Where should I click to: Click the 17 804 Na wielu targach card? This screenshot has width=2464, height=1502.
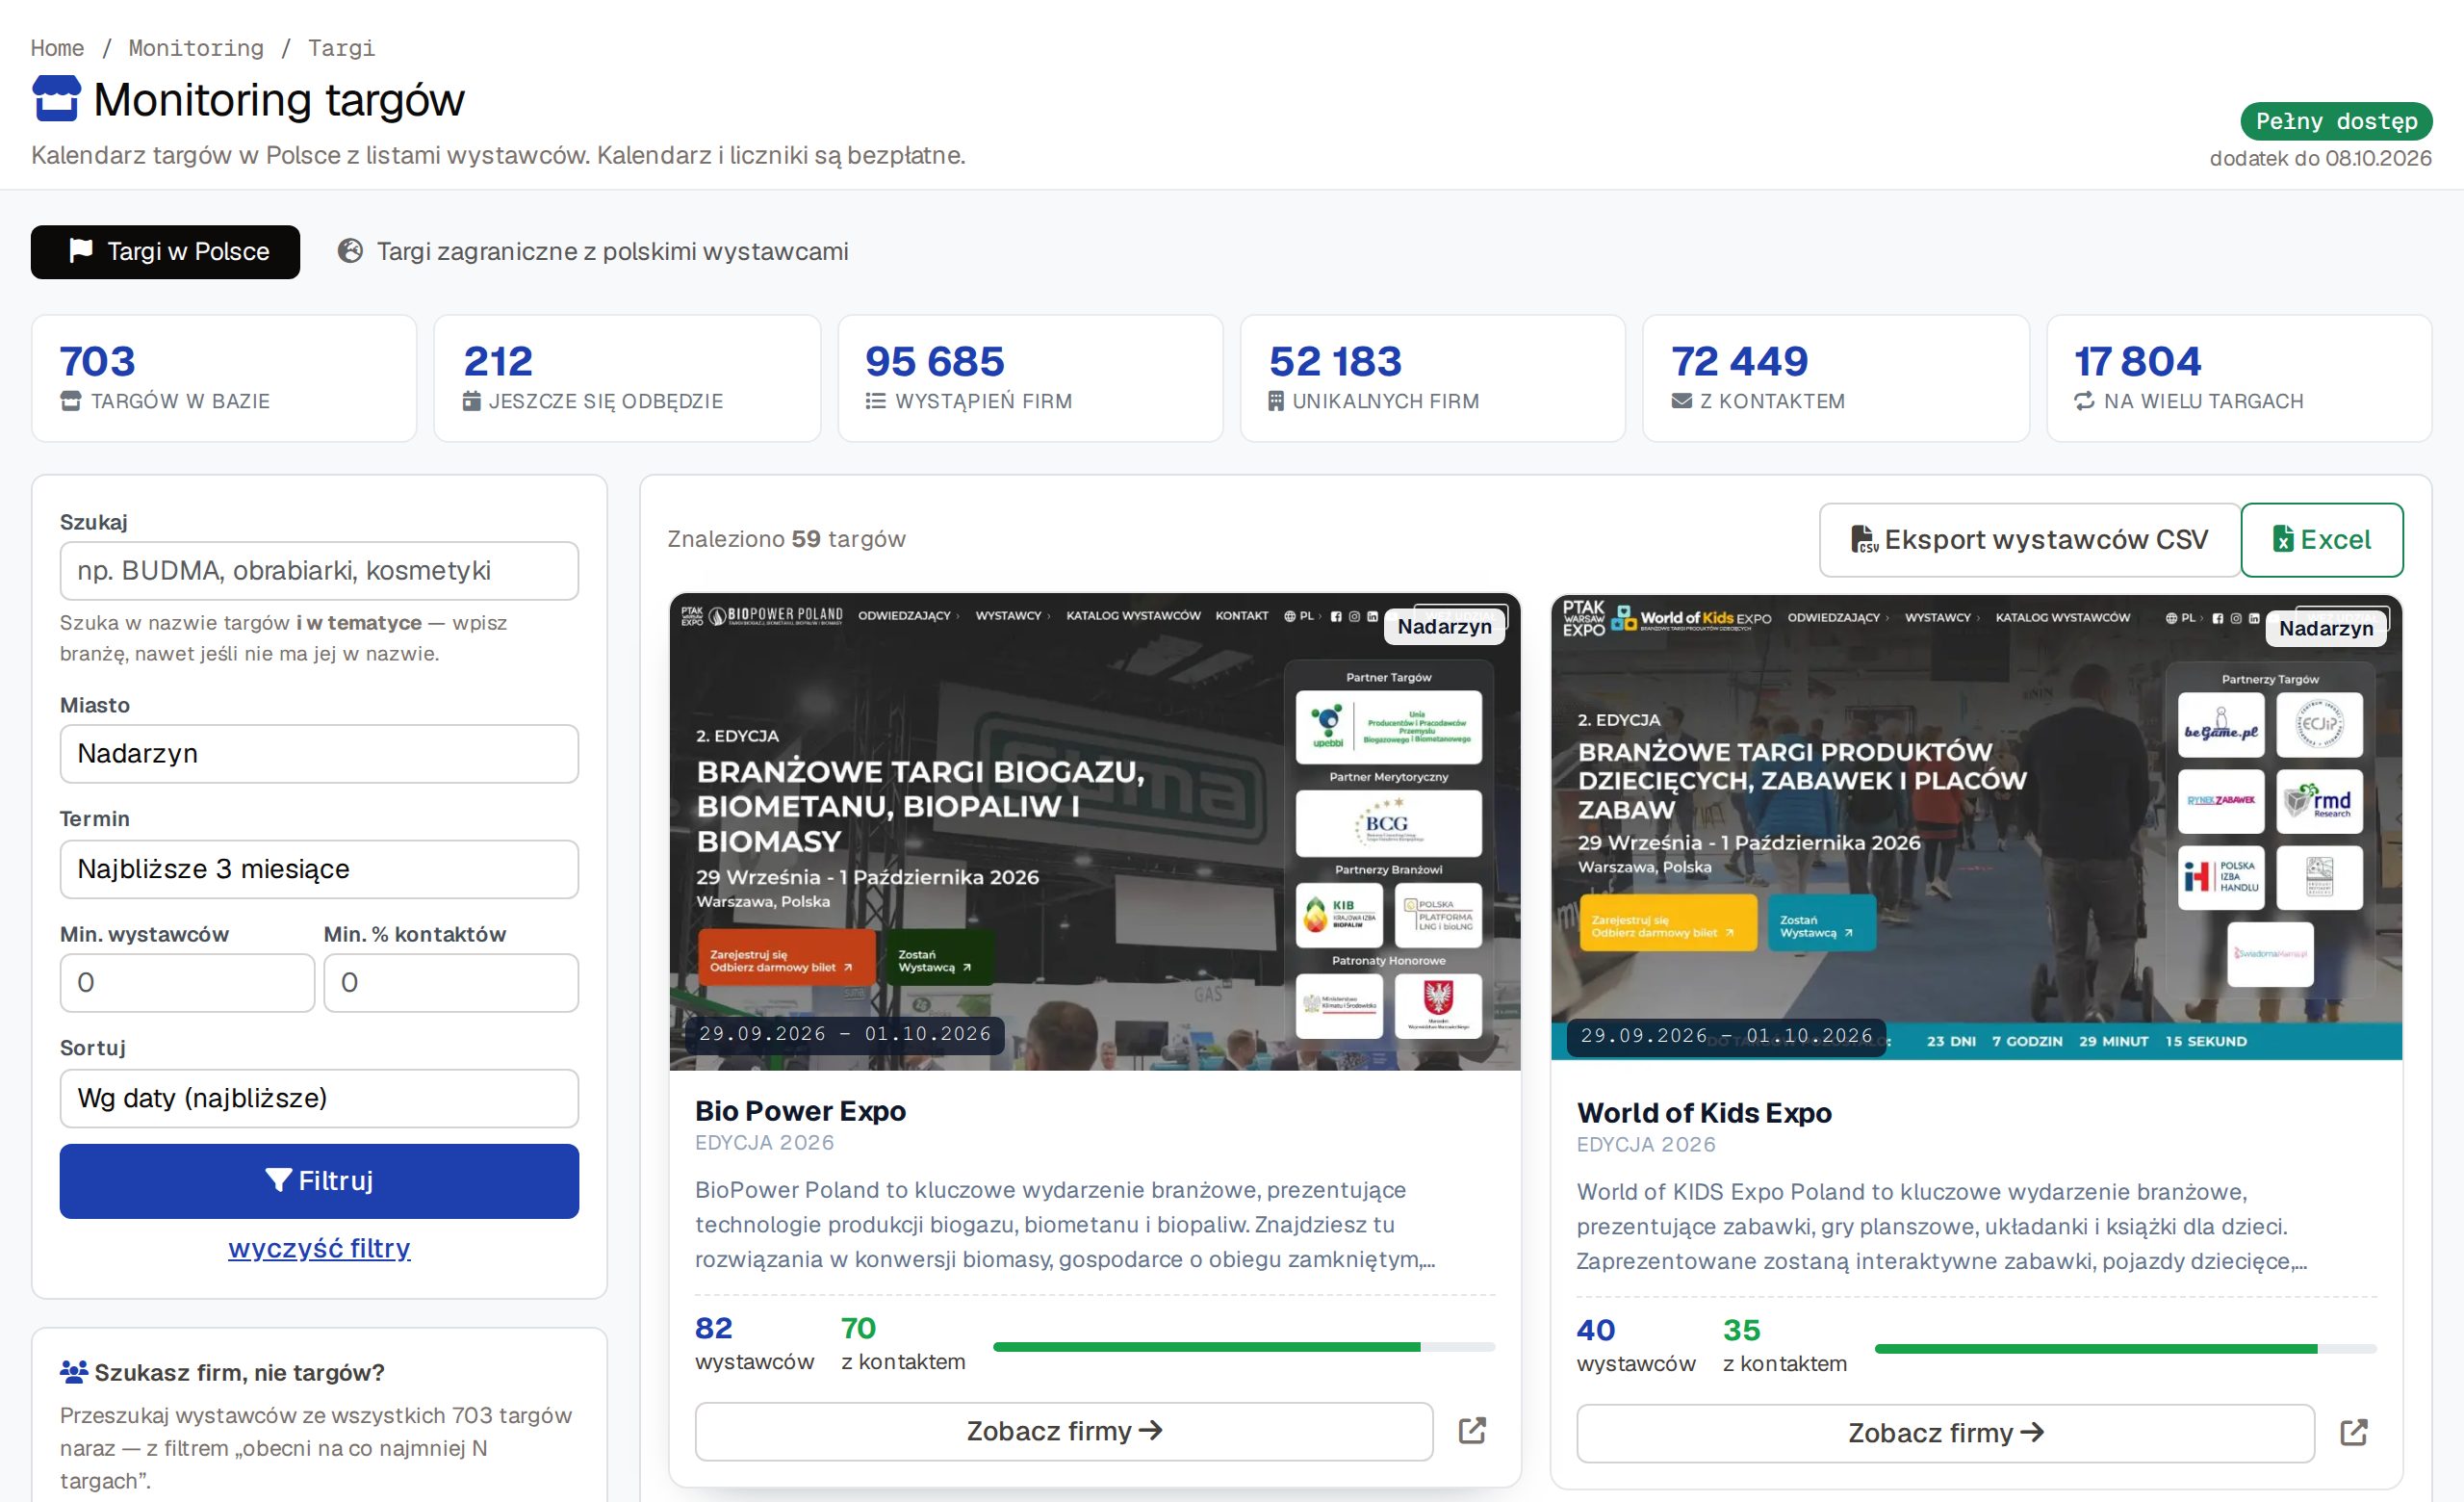[x=2240, y=378]
